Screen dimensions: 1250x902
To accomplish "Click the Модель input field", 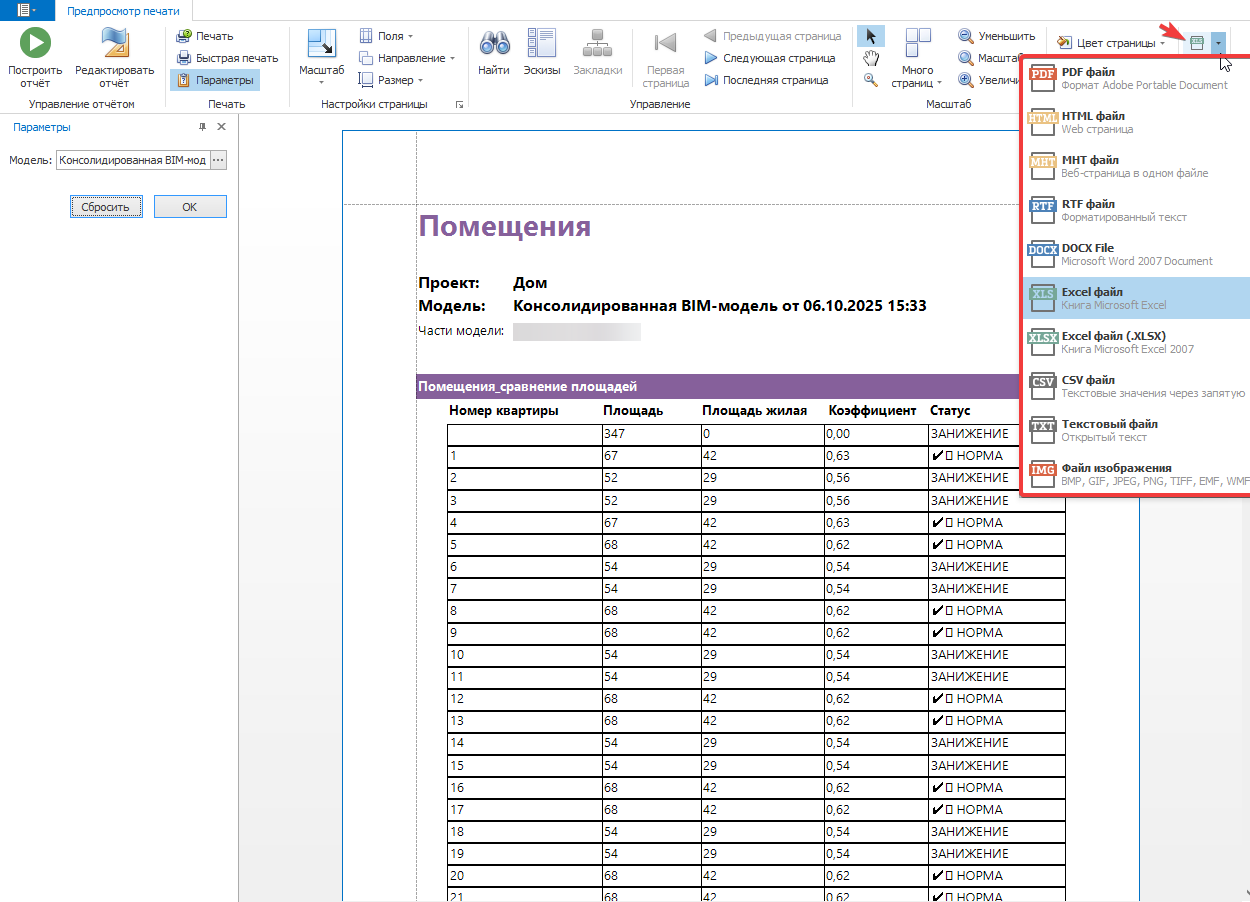I will point(133,160).
